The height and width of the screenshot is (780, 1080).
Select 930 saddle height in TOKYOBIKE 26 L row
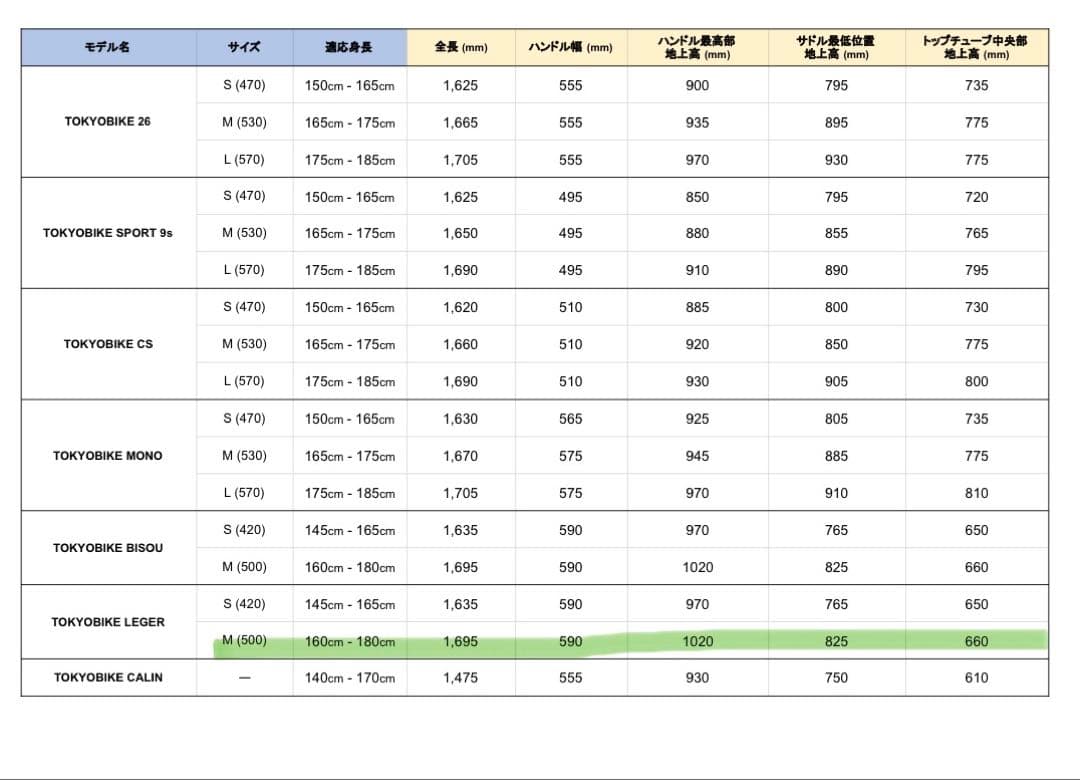836,160
